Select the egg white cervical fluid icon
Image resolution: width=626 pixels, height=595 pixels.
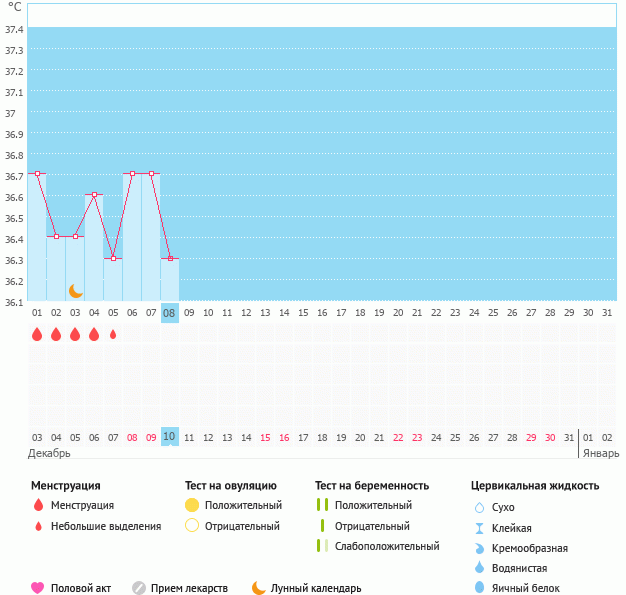tap(479, 588)
